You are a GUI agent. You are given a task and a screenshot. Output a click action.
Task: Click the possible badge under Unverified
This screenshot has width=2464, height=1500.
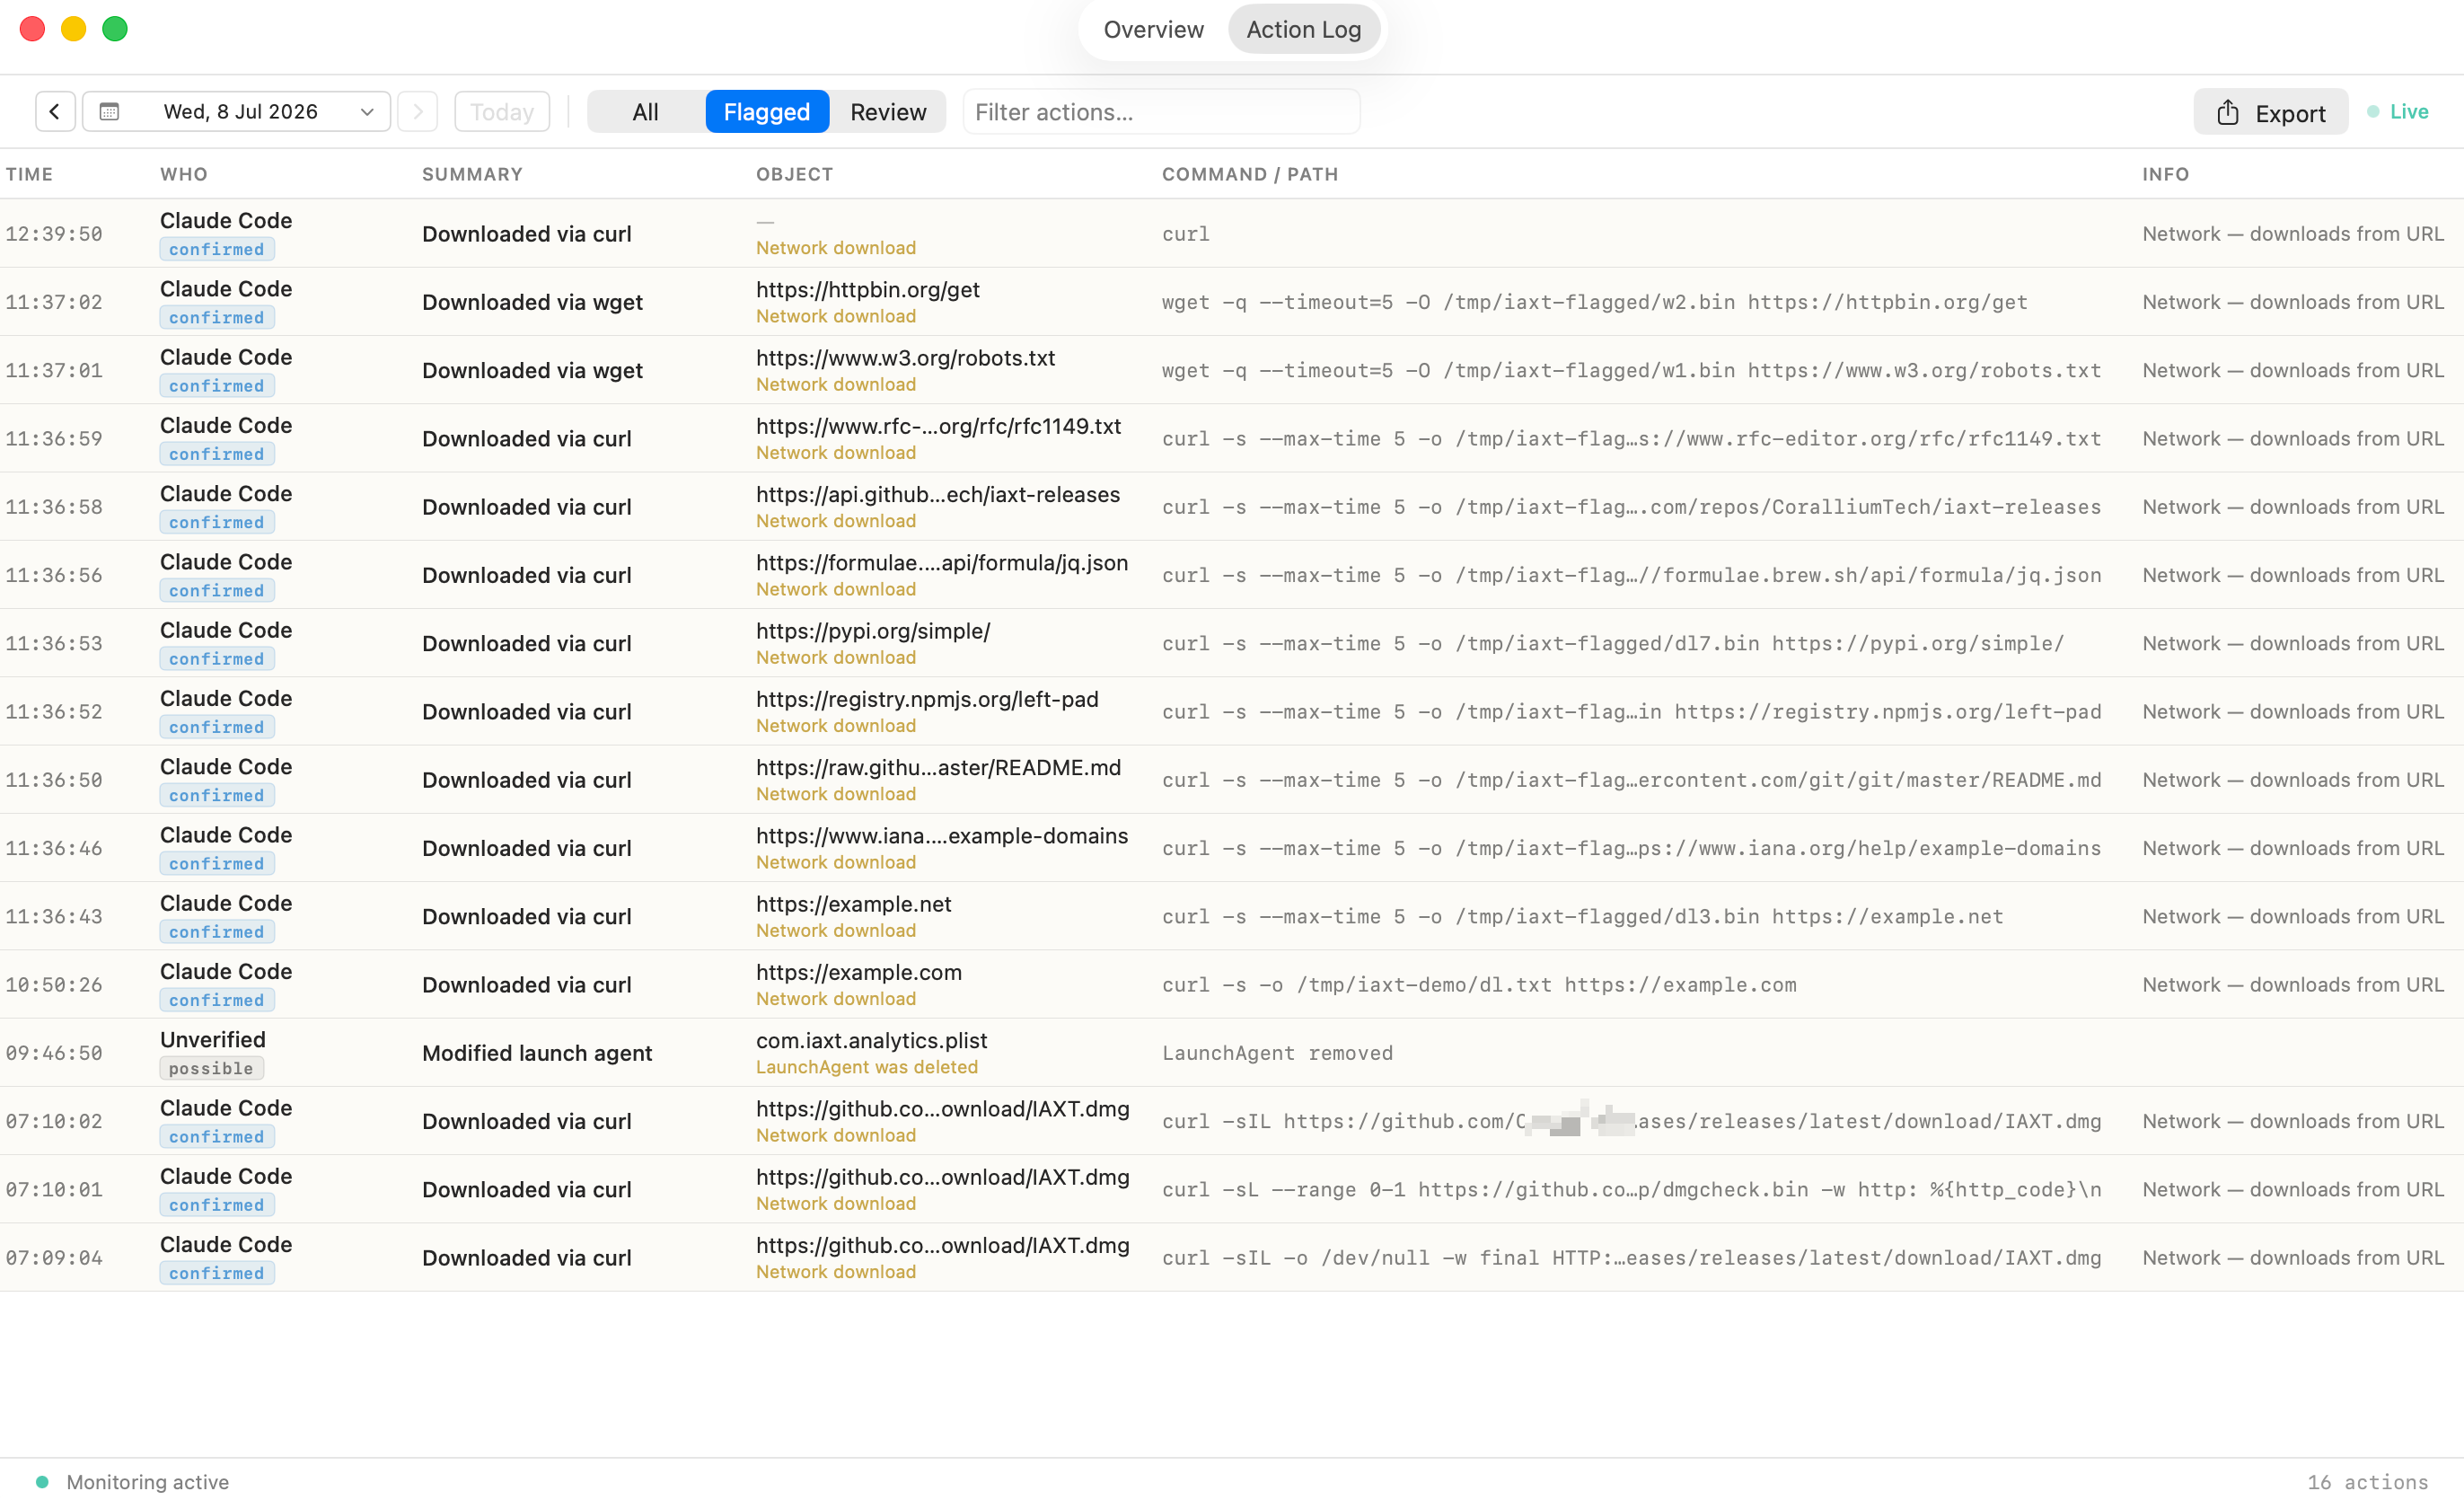[x=211, y=1068]
